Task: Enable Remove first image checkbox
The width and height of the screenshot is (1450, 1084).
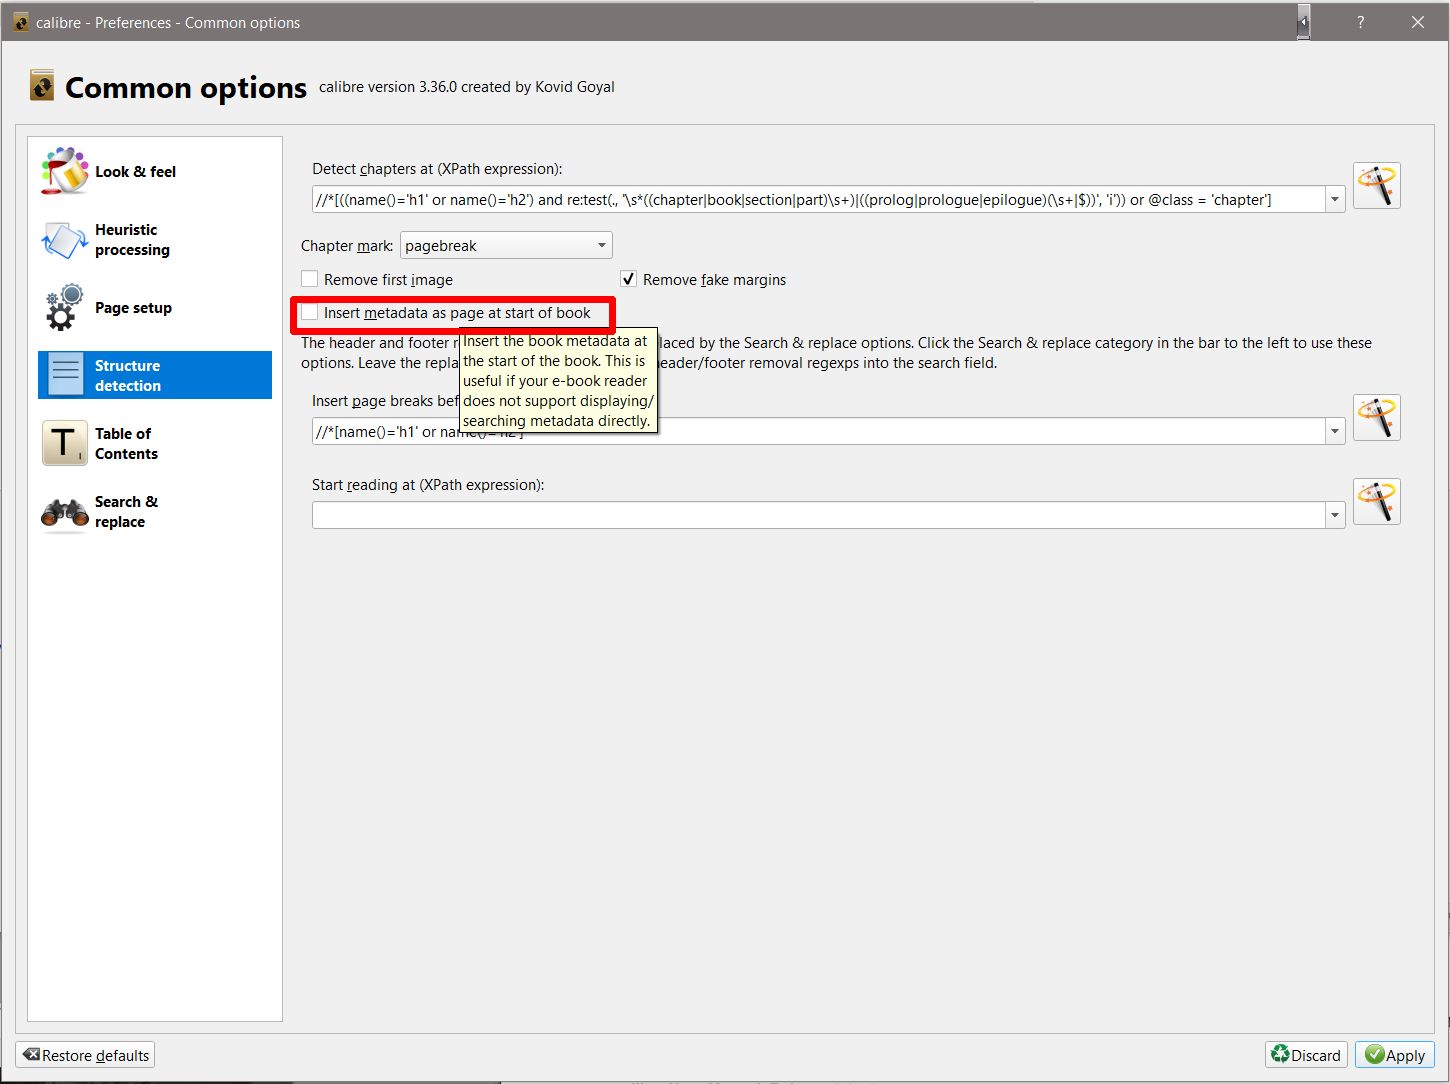Action: [x=311, y=280]
